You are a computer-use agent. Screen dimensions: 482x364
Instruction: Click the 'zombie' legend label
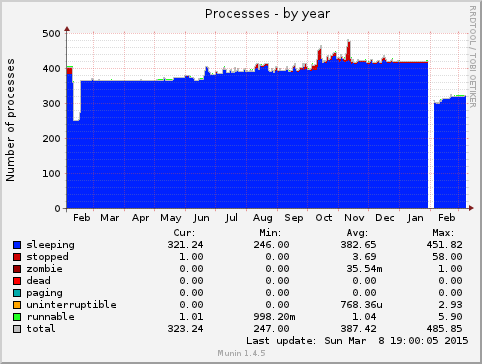[45, 269]
